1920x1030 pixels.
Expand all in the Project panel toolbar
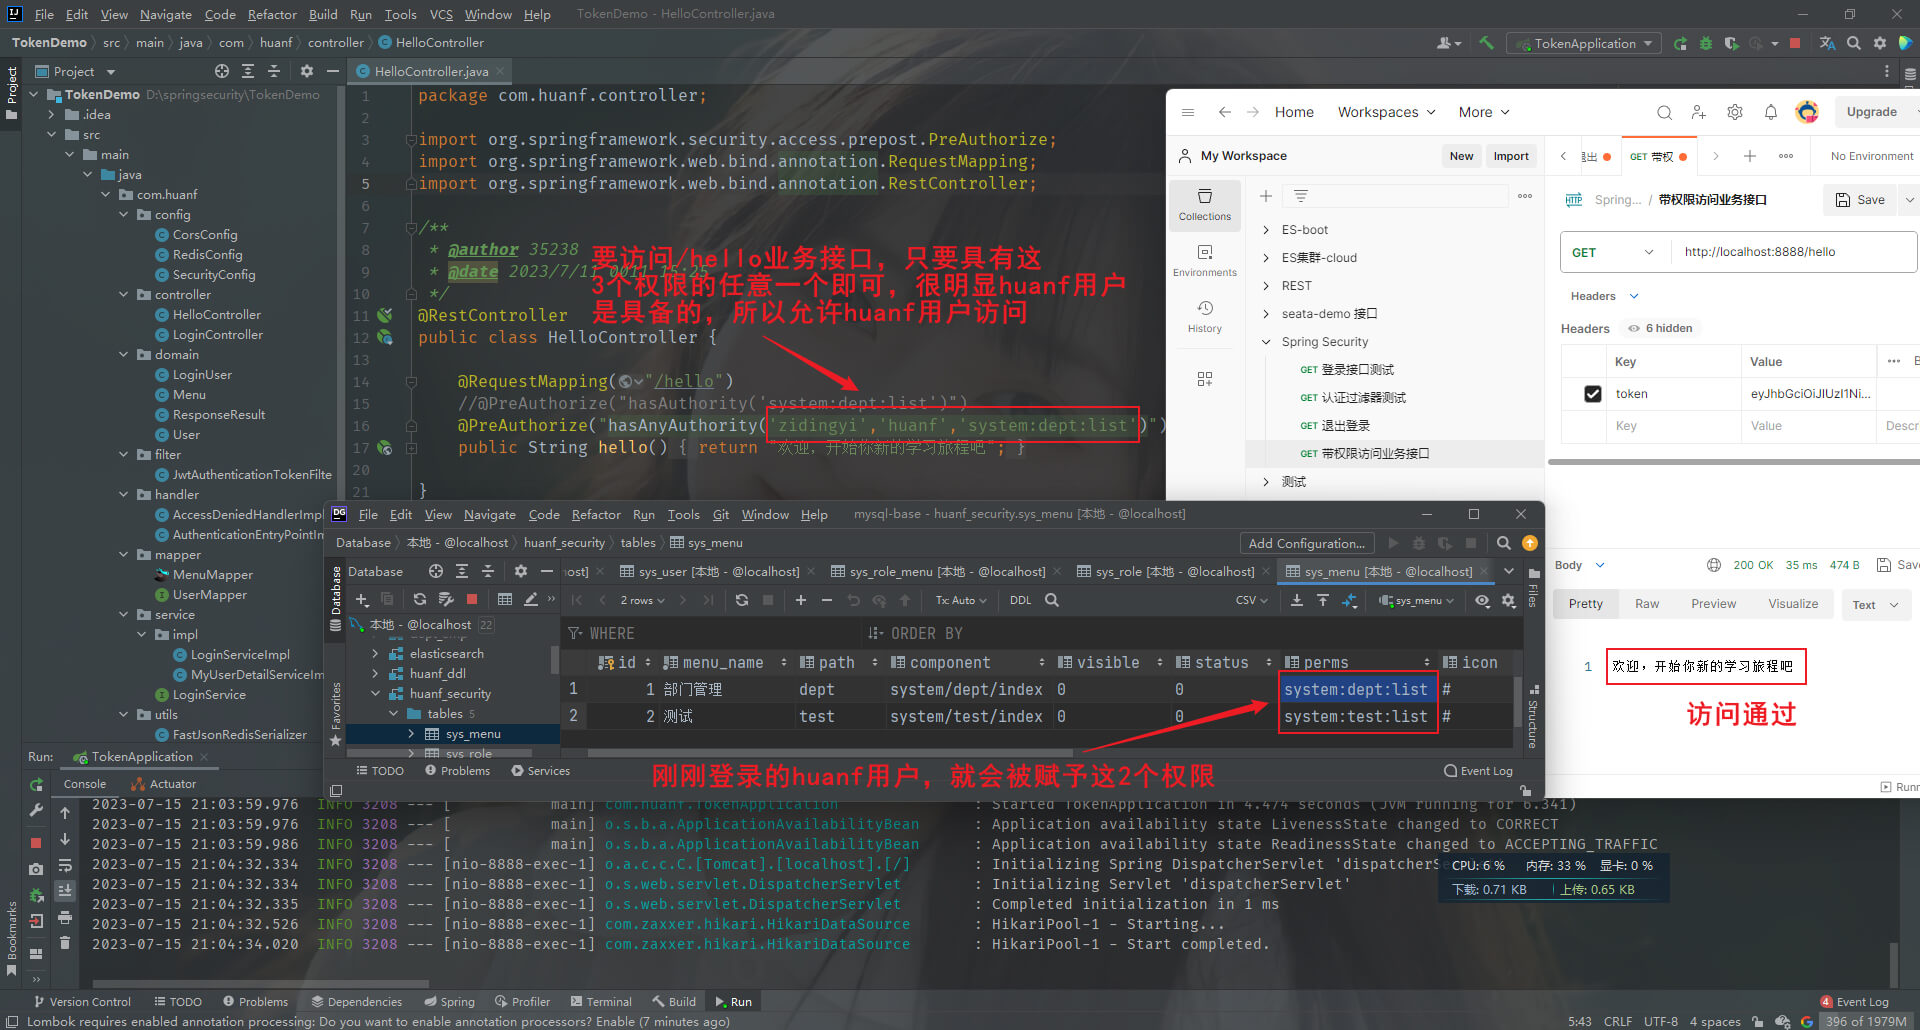tap(248, 71)
